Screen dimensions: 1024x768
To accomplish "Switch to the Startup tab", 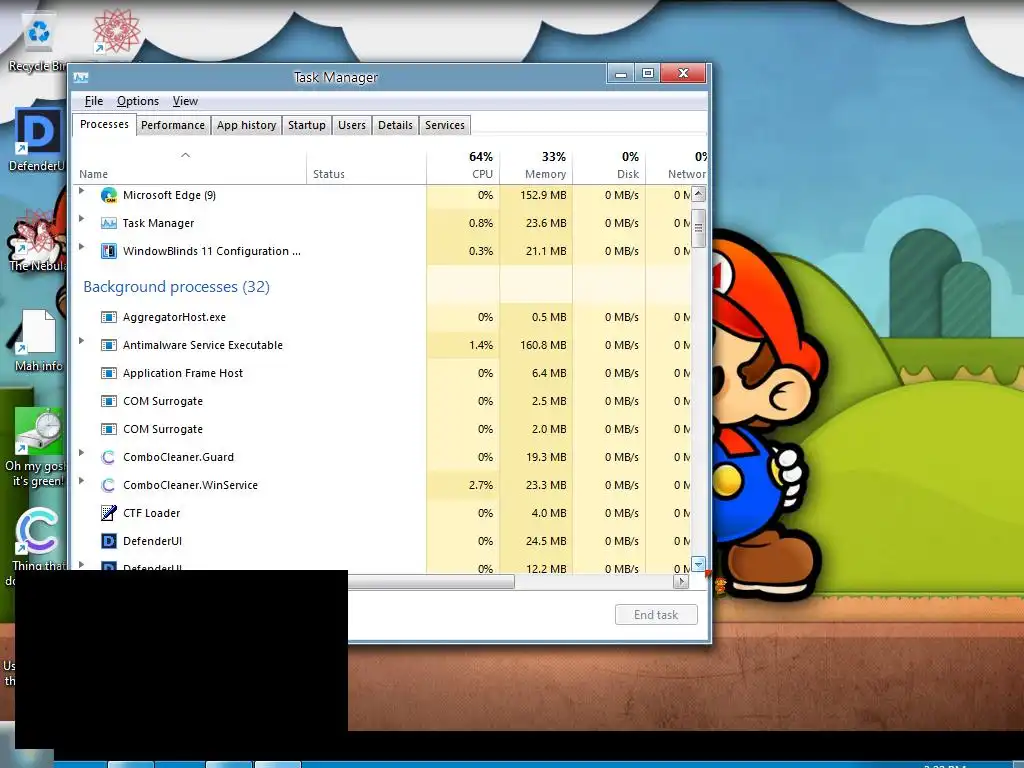I will [307, 125].
